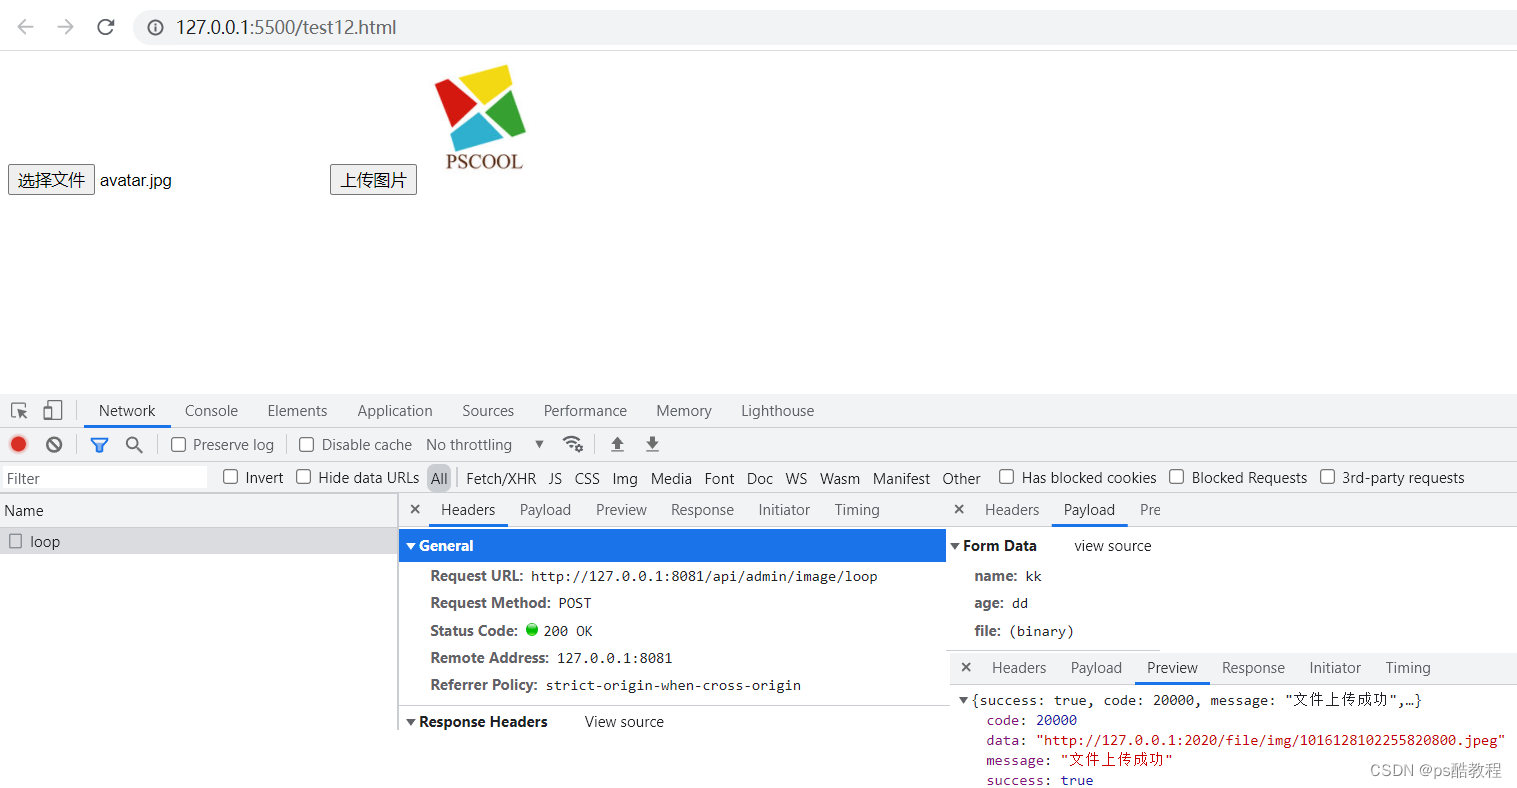Enable Preserve log checkbox
The width and height of the screenshot is (1517, 788).
tap(178, 445)
